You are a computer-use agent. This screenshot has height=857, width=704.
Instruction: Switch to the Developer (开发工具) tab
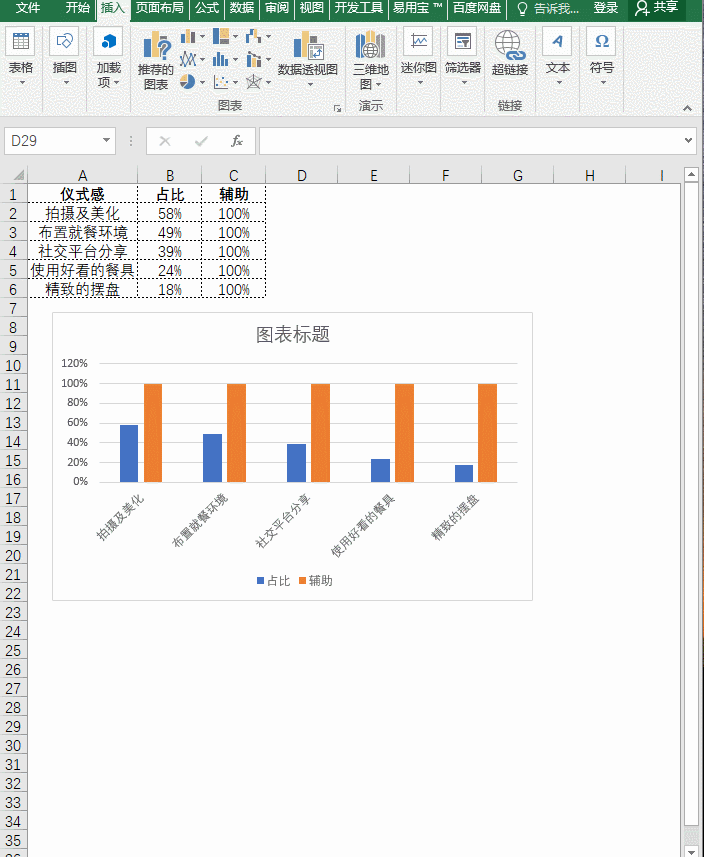(359, 8)
